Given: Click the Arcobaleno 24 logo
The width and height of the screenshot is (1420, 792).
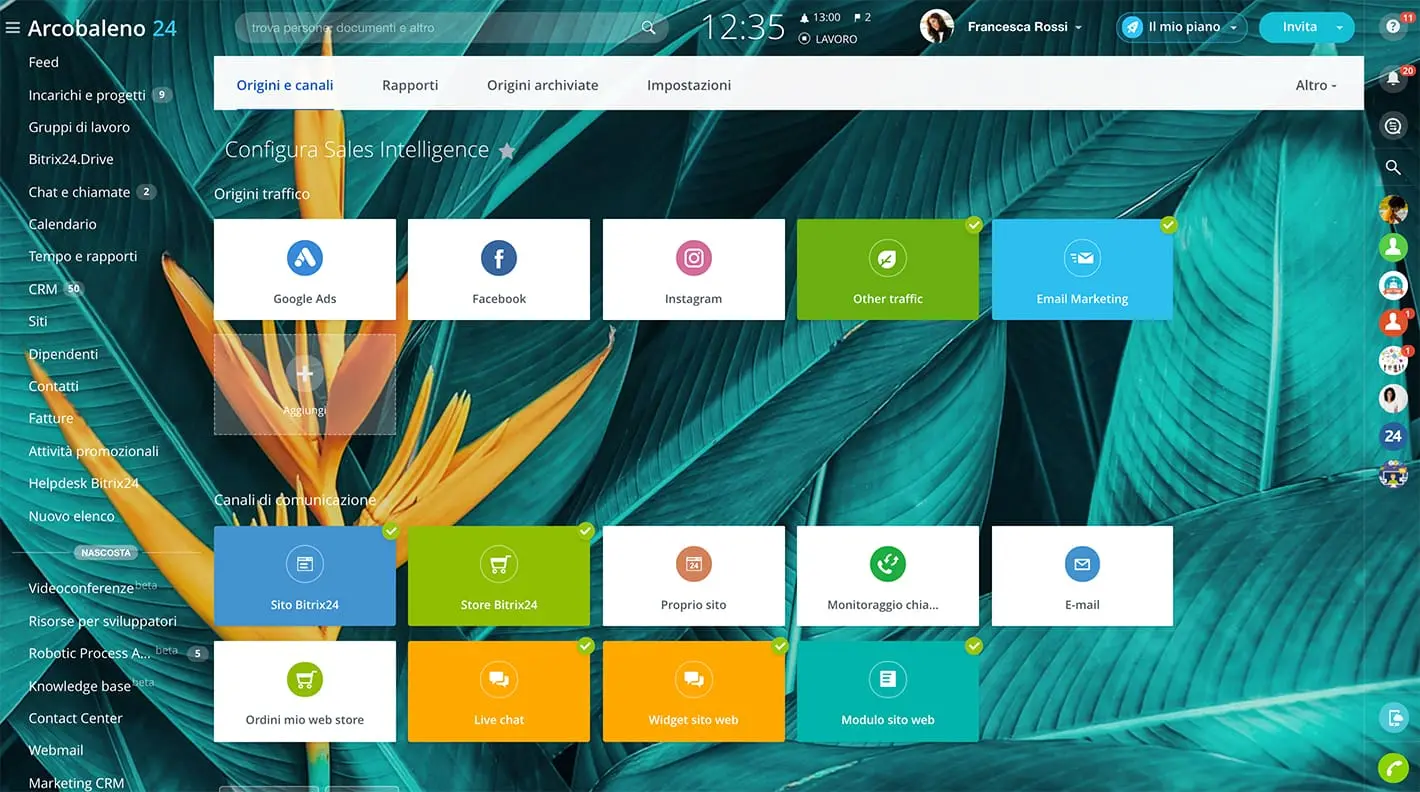Looking at the screenshot, I should (102, 28).
